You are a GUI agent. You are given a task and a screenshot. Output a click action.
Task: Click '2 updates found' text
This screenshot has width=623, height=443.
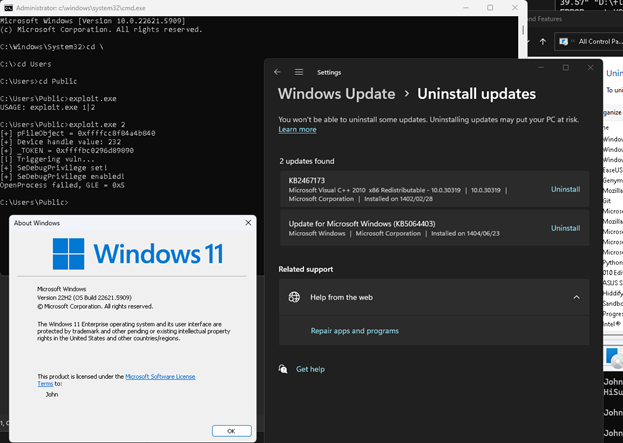pos(307,161)
